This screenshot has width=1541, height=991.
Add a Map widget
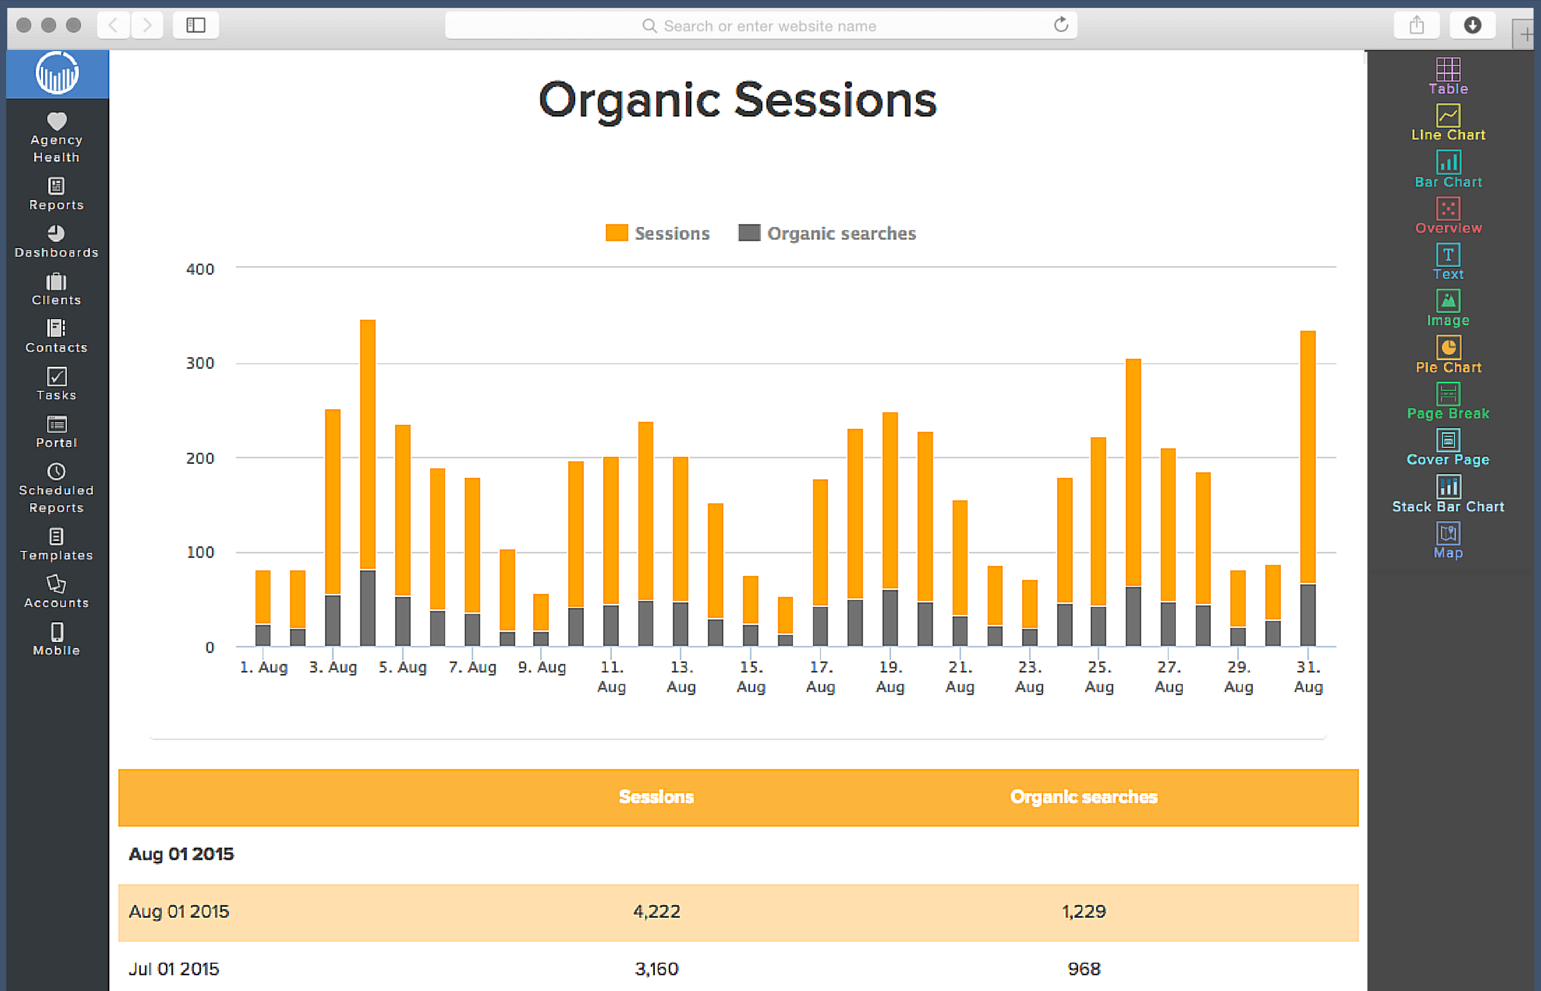coord(1448,540)
